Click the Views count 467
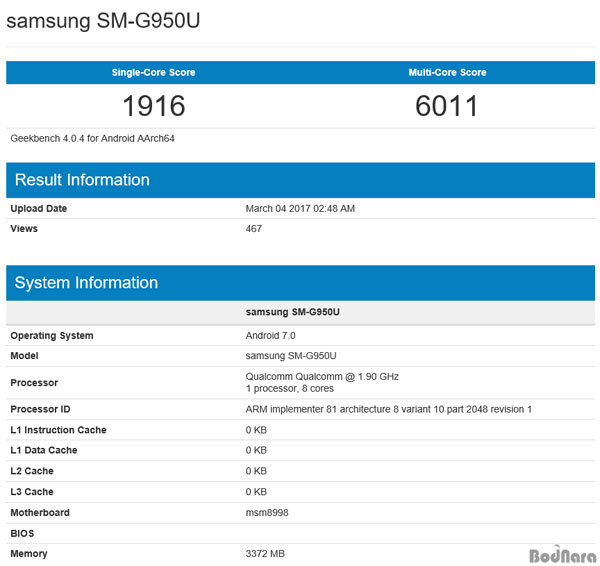600x566 pixels. [x=254, y=229]
